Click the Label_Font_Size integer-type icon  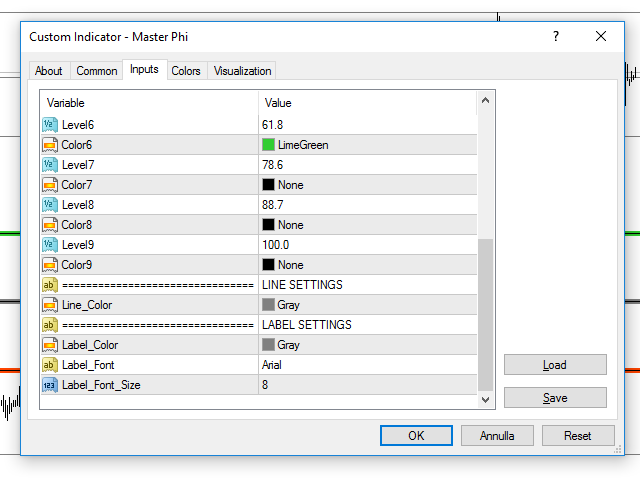[50, 385]
